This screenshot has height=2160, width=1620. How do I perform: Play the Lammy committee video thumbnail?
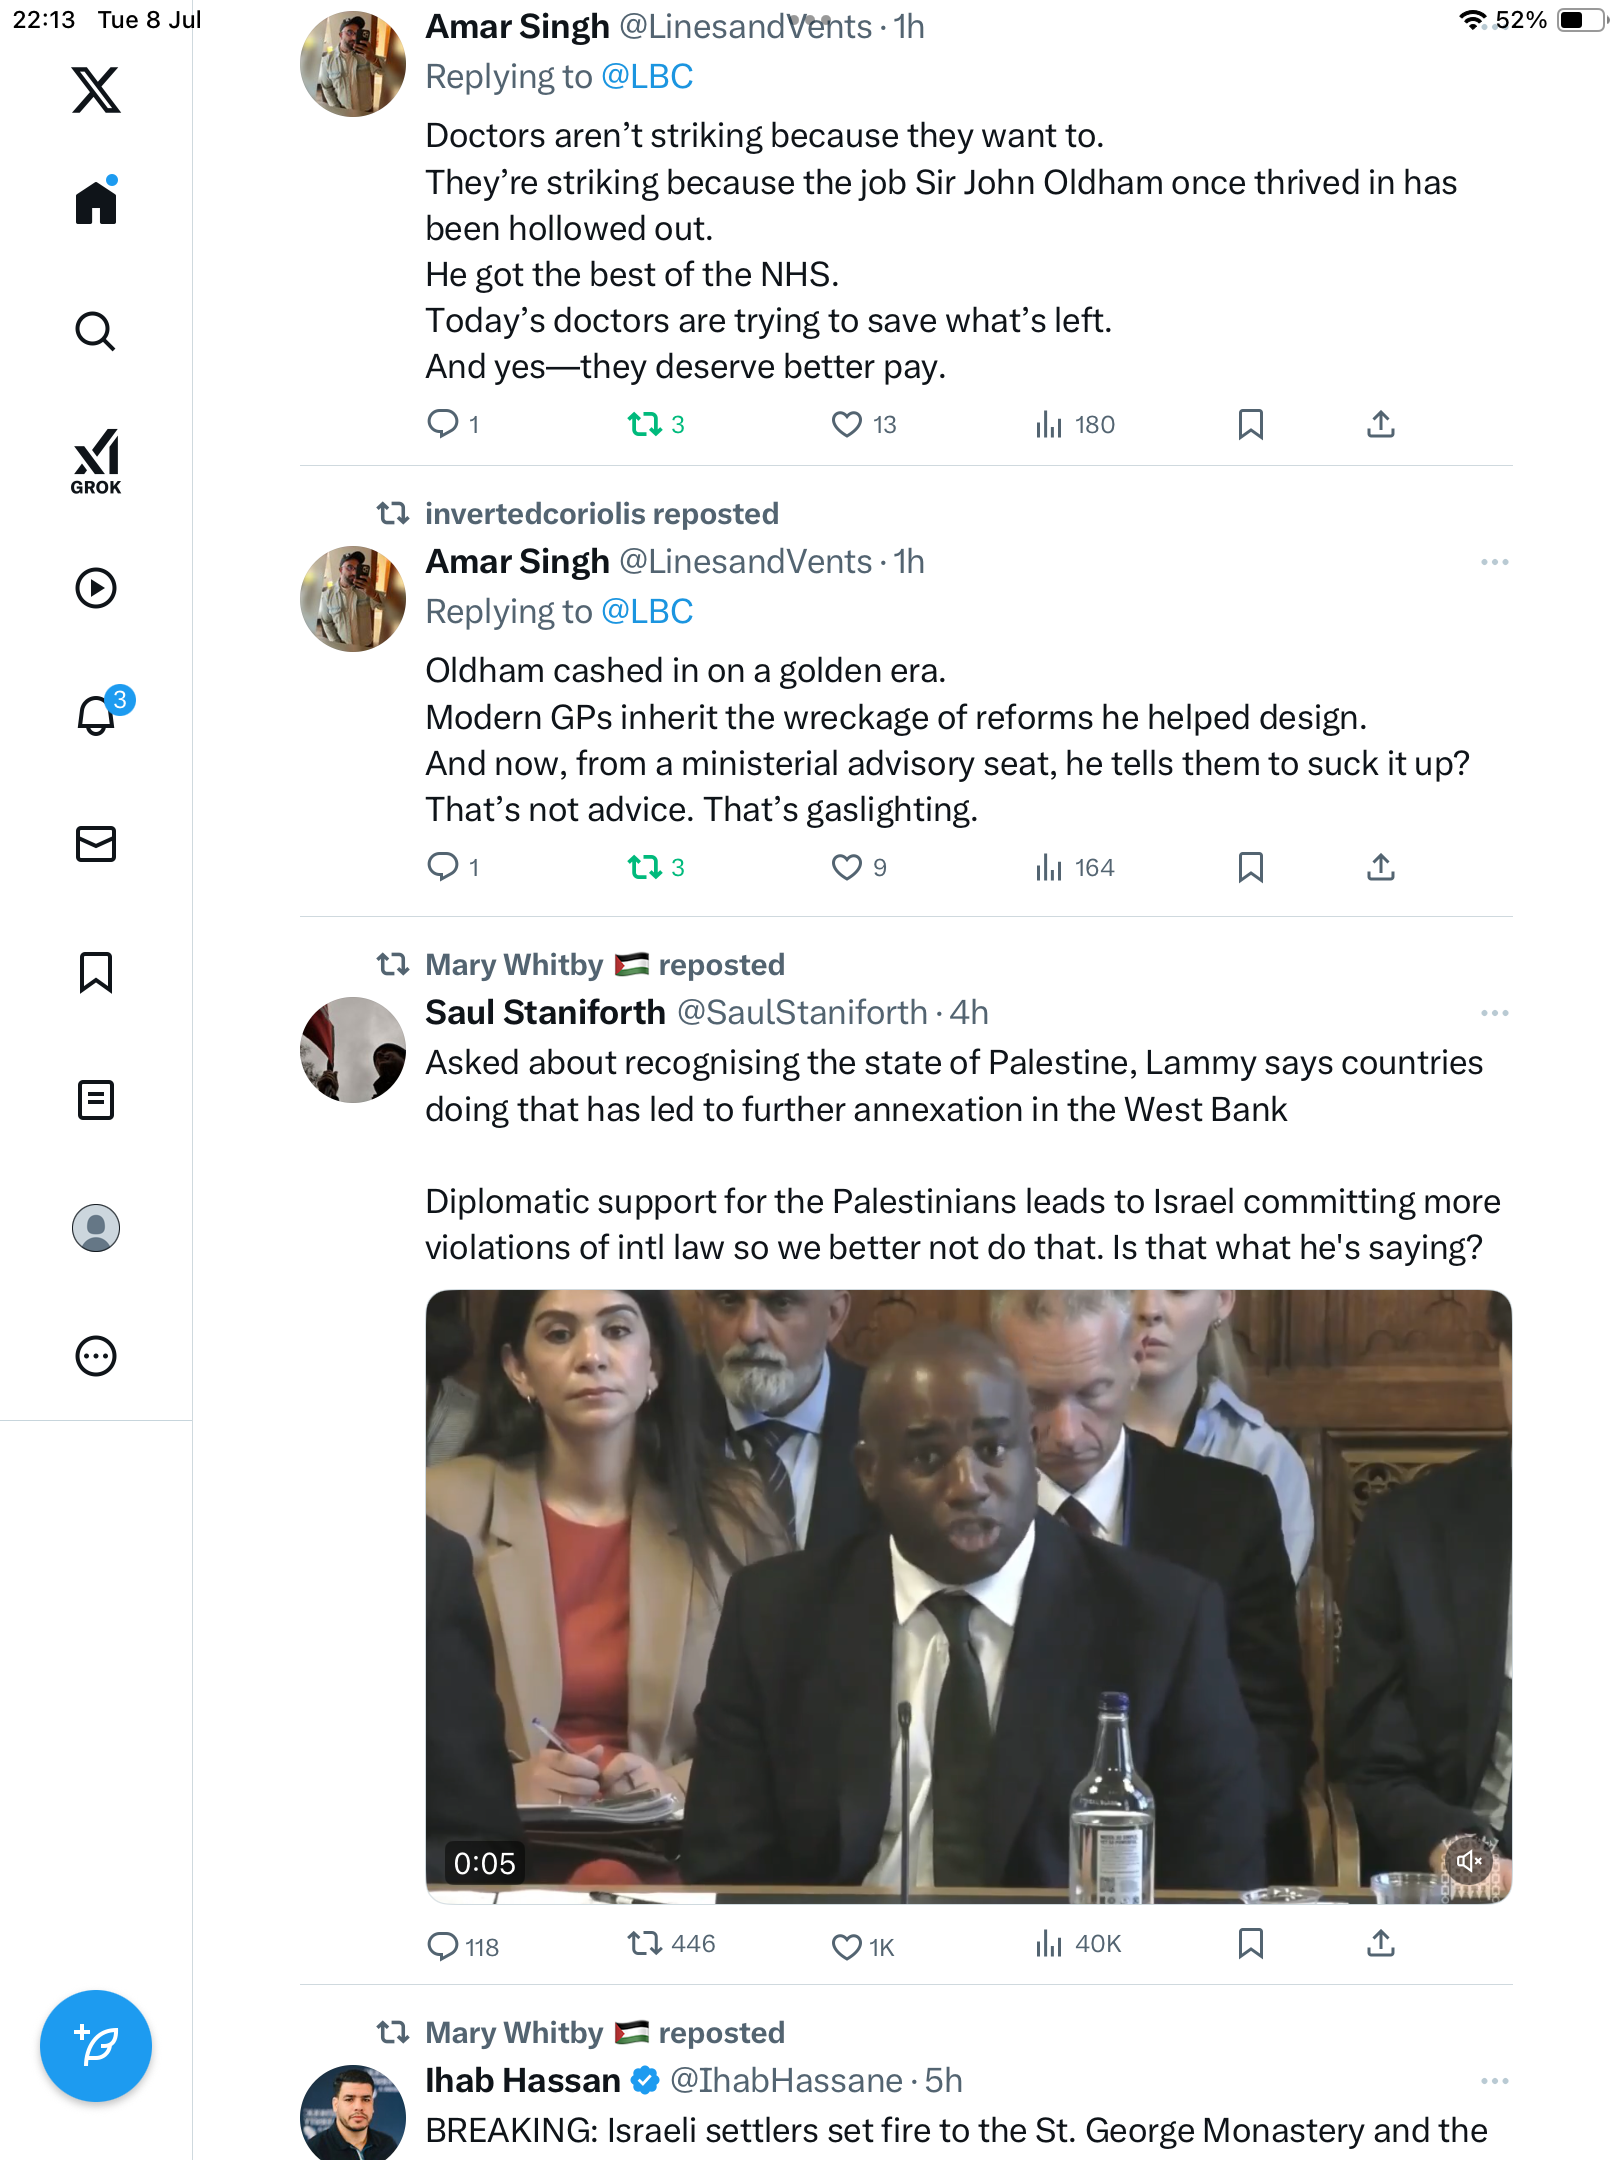point(968,1597)
